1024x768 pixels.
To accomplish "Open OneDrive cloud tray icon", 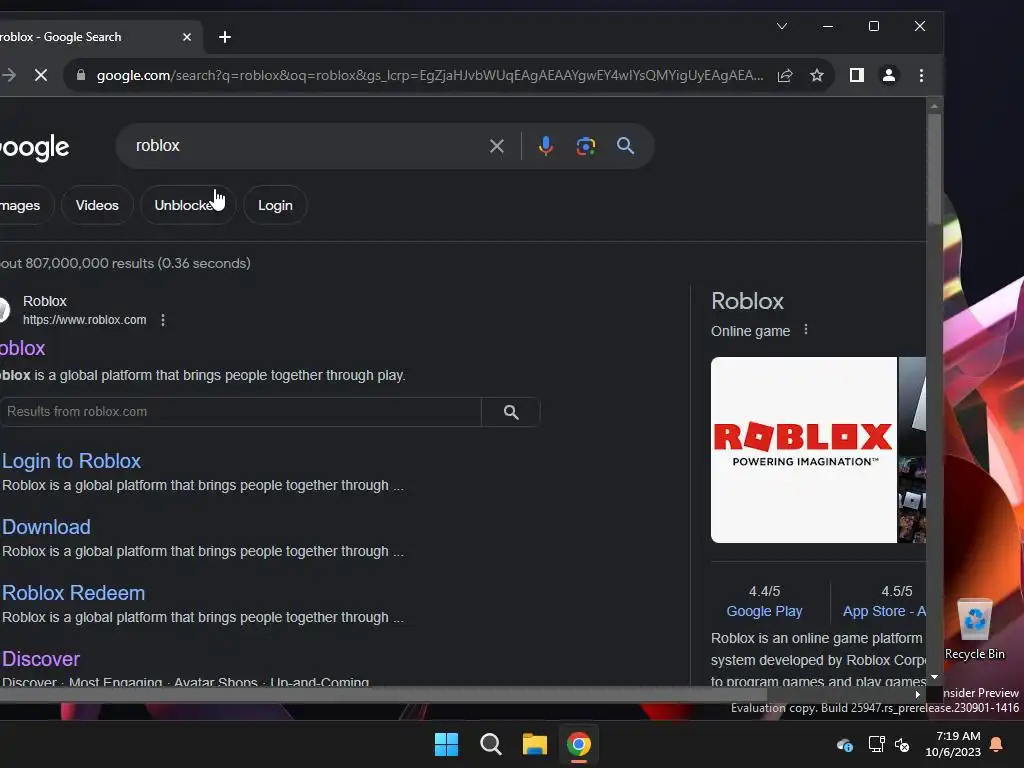I will click(844, 744).
